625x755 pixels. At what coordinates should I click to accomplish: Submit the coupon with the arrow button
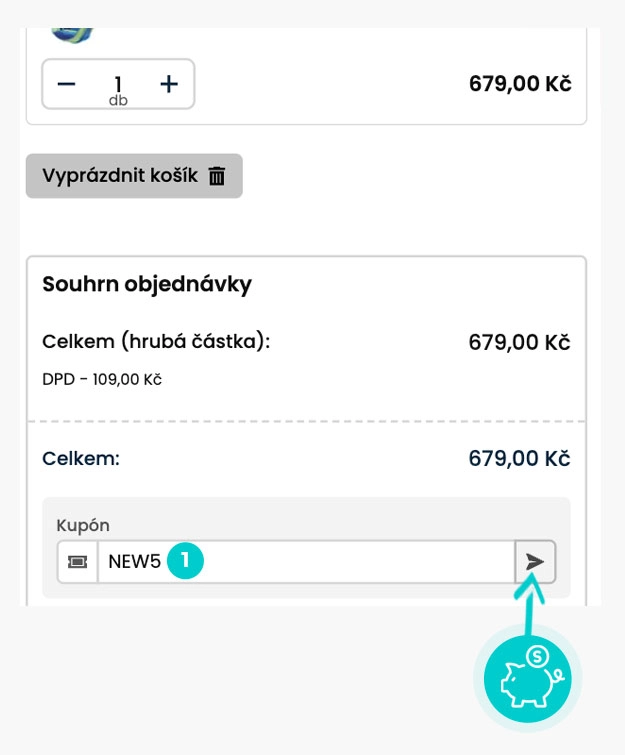pyautogui.click(x=536, y=562)
